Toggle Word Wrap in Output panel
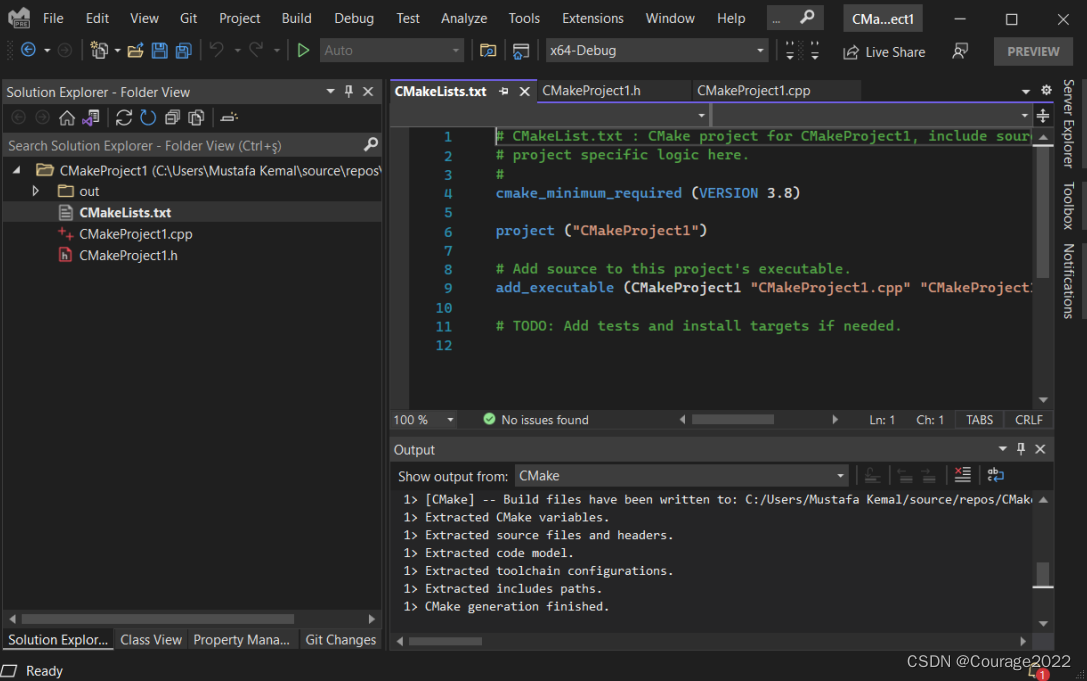 [995, 476]
